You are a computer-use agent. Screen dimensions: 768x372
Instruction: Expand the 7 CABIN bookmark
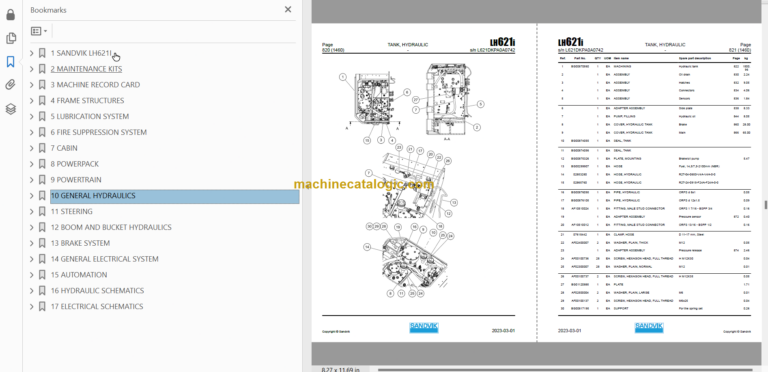[32, 148]
